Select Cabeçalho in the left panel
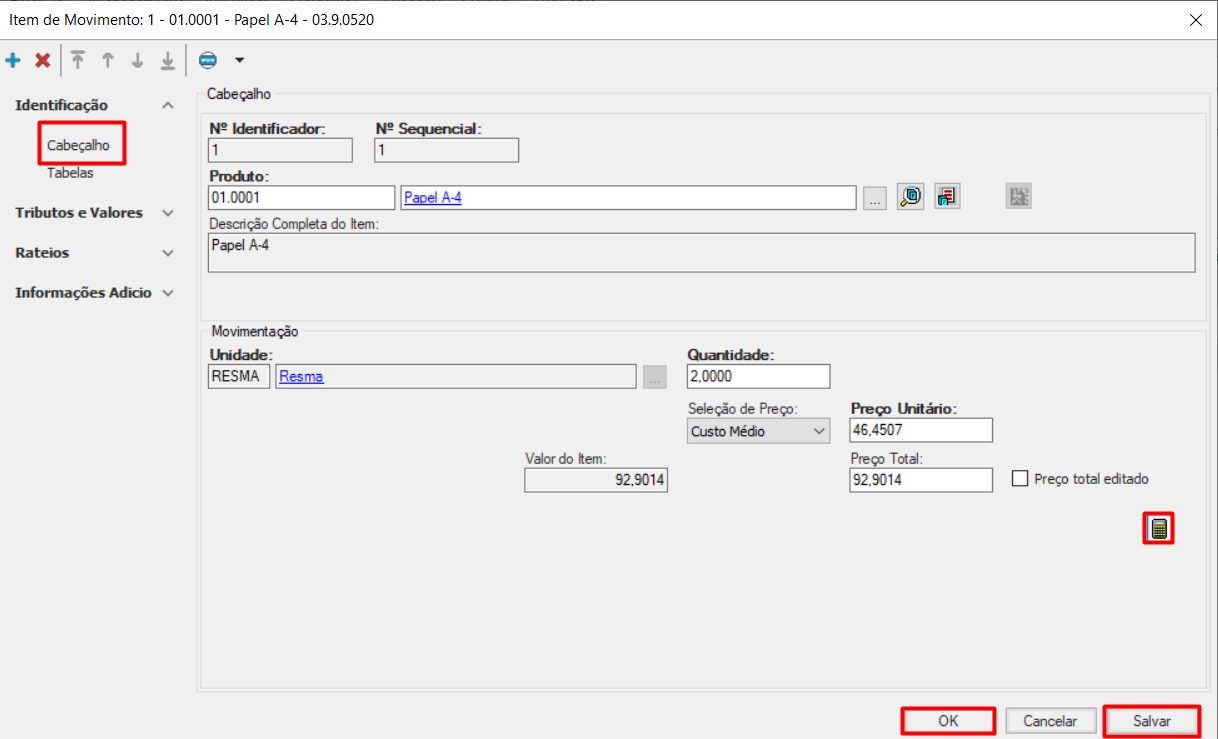The image size is (1218, 739). click(x=78, y=145)
